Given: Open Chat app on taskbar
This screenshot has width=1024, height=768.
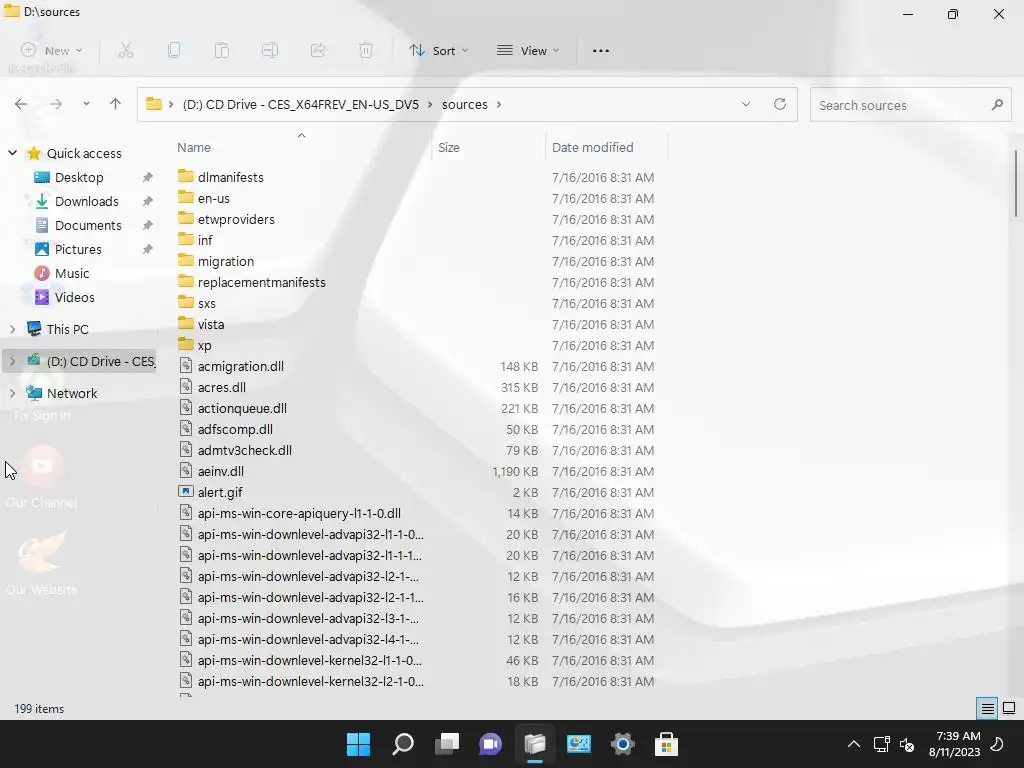Looking at the screenshot, I should (x=490, y=744).
